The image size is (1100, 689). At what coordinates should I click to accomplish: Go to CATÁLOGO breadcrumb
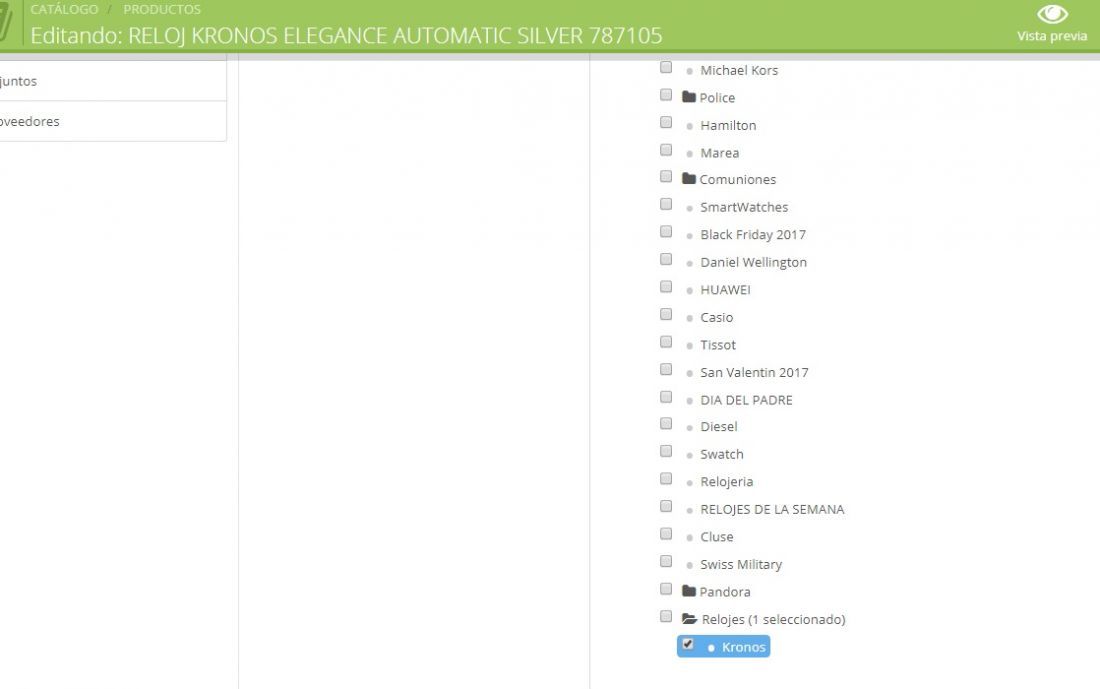(x=64, y=9)
